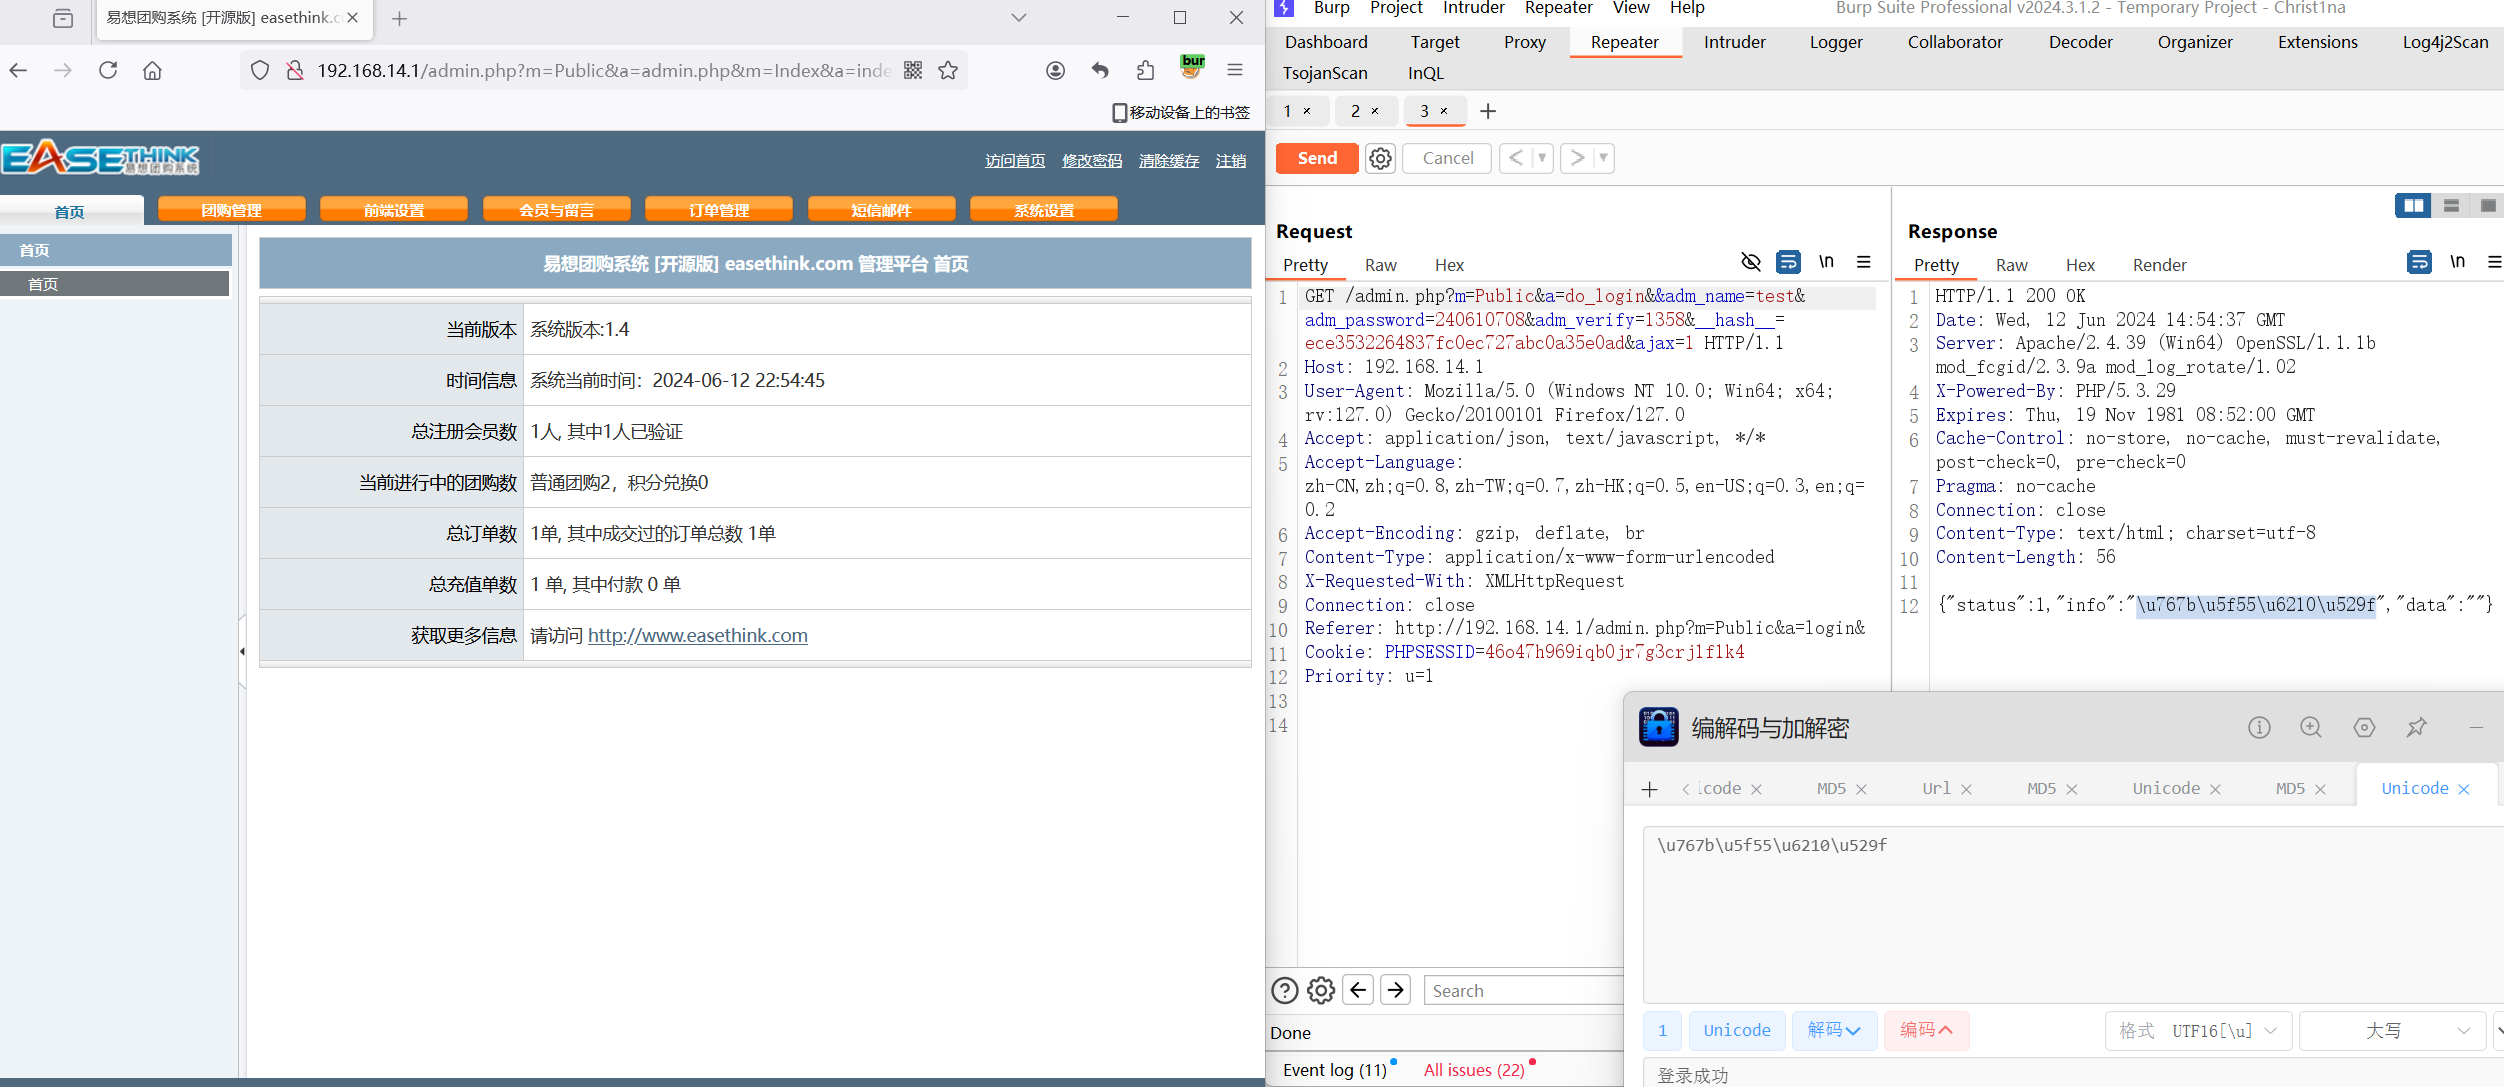Select side-by-side layout icon for panels
The image size is (2504, 1087).
point(2413,205)
